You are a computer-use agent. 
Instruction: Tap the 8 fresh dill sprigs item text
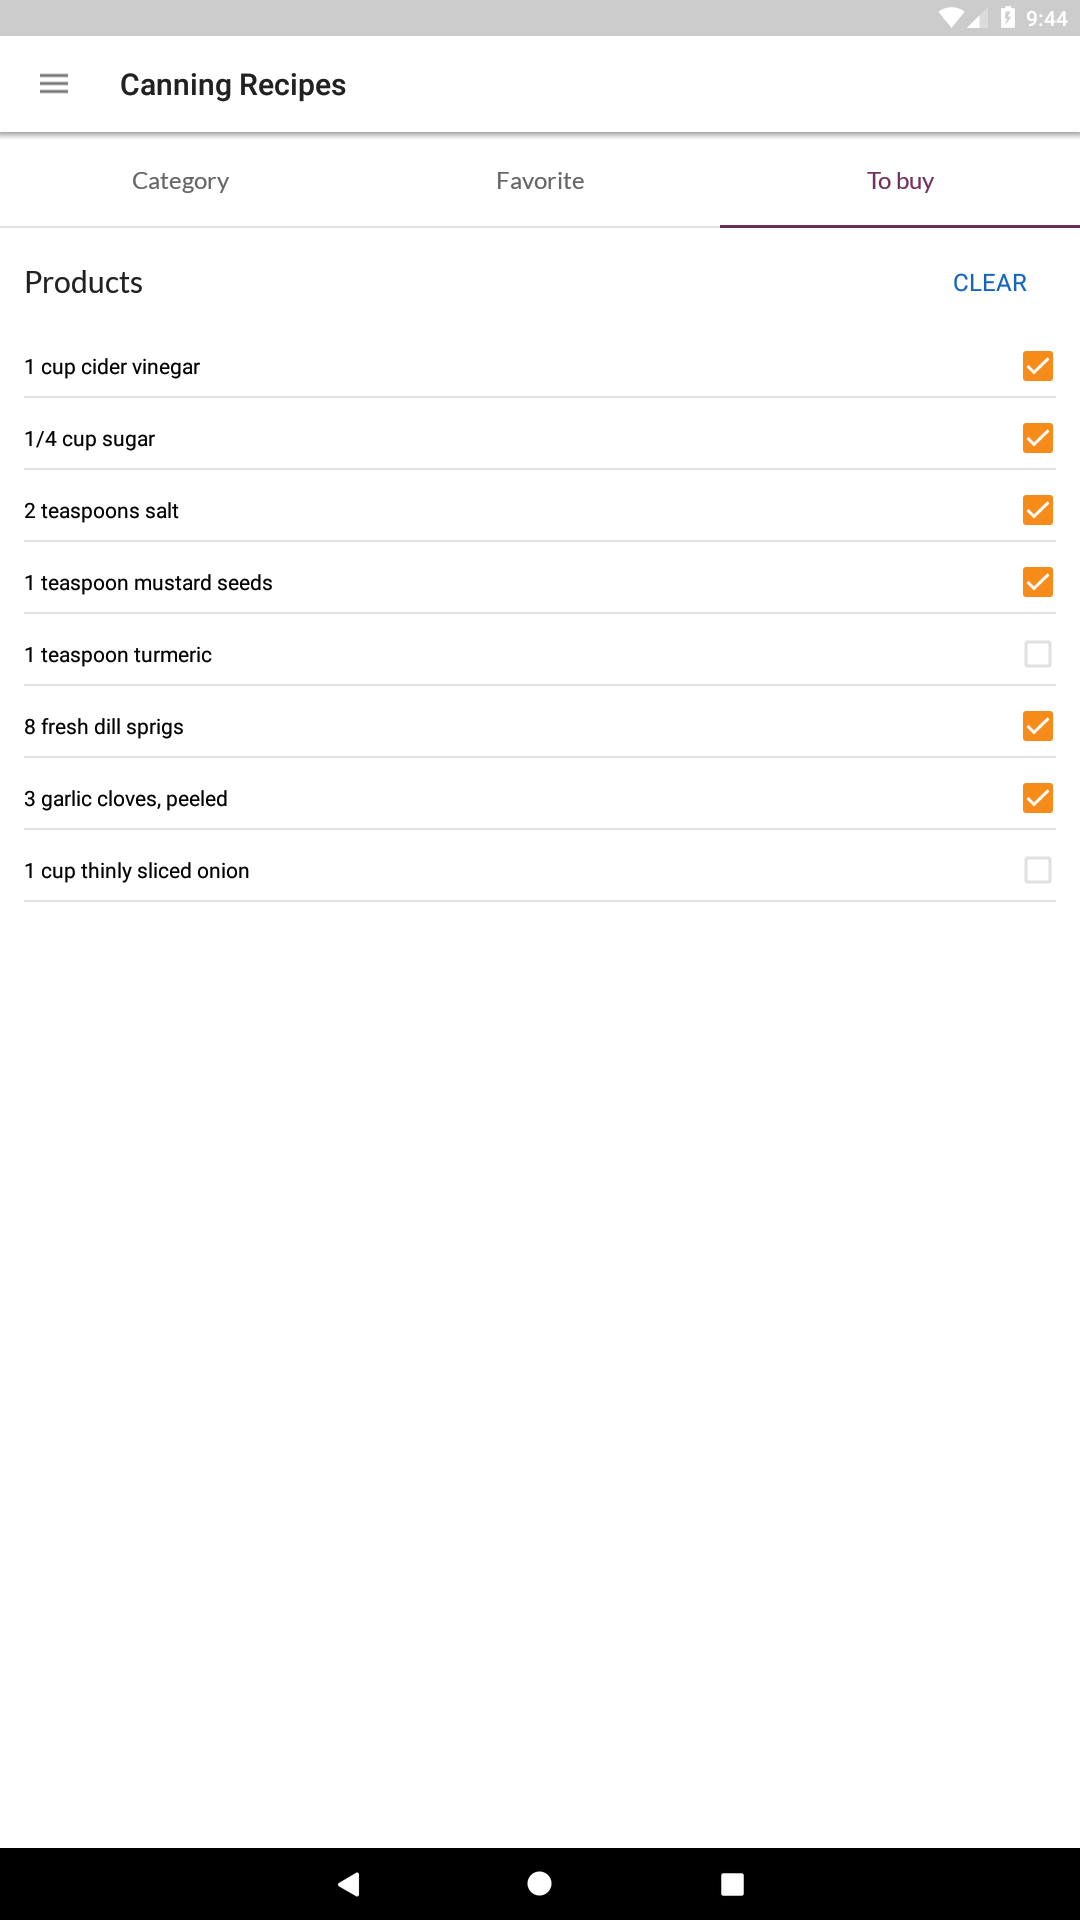click(104, 727)
